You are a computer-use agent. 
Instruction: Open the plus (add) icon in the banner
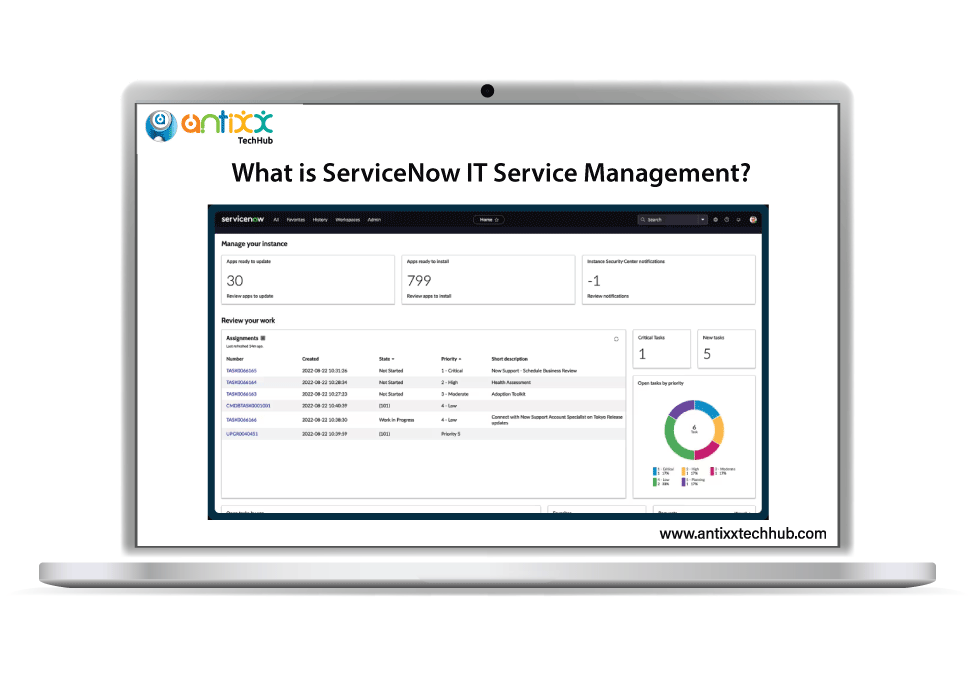(715, 219)
